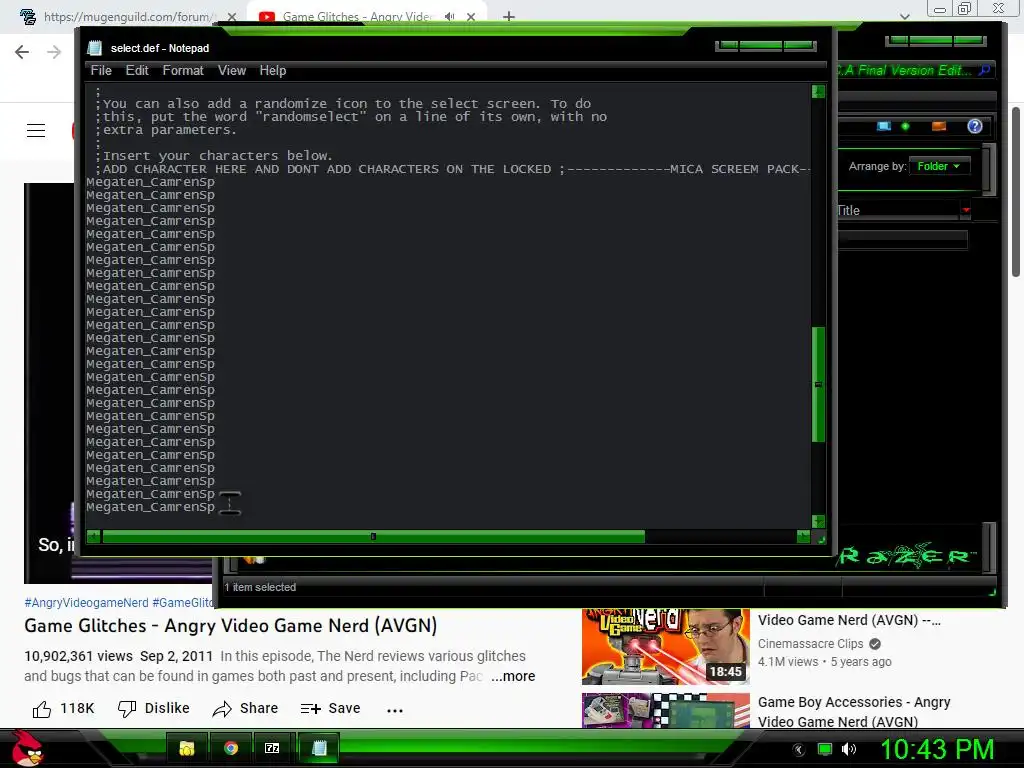Open the Title column red dropdown arrow

pos(966,210)
